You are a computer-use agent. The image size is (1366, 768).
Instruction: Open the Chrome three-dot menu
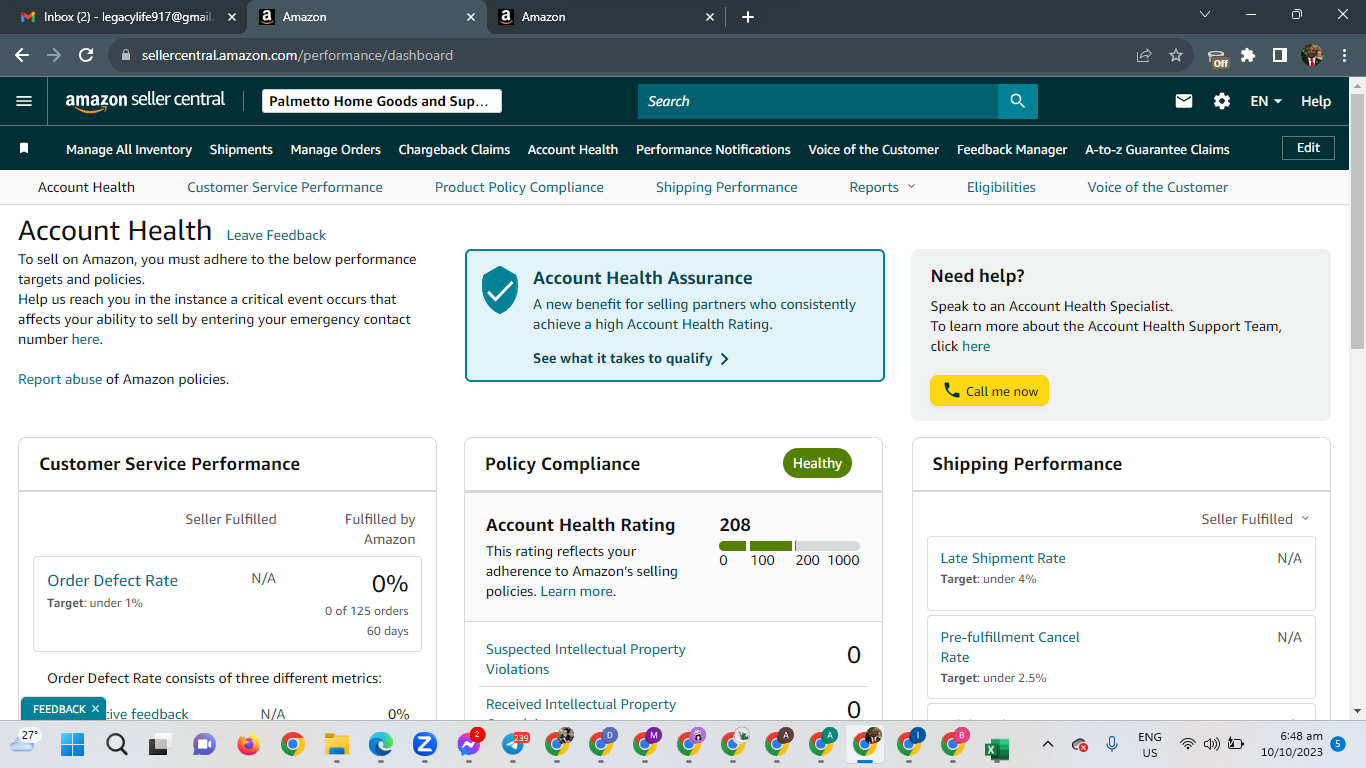click(1343, 55)
